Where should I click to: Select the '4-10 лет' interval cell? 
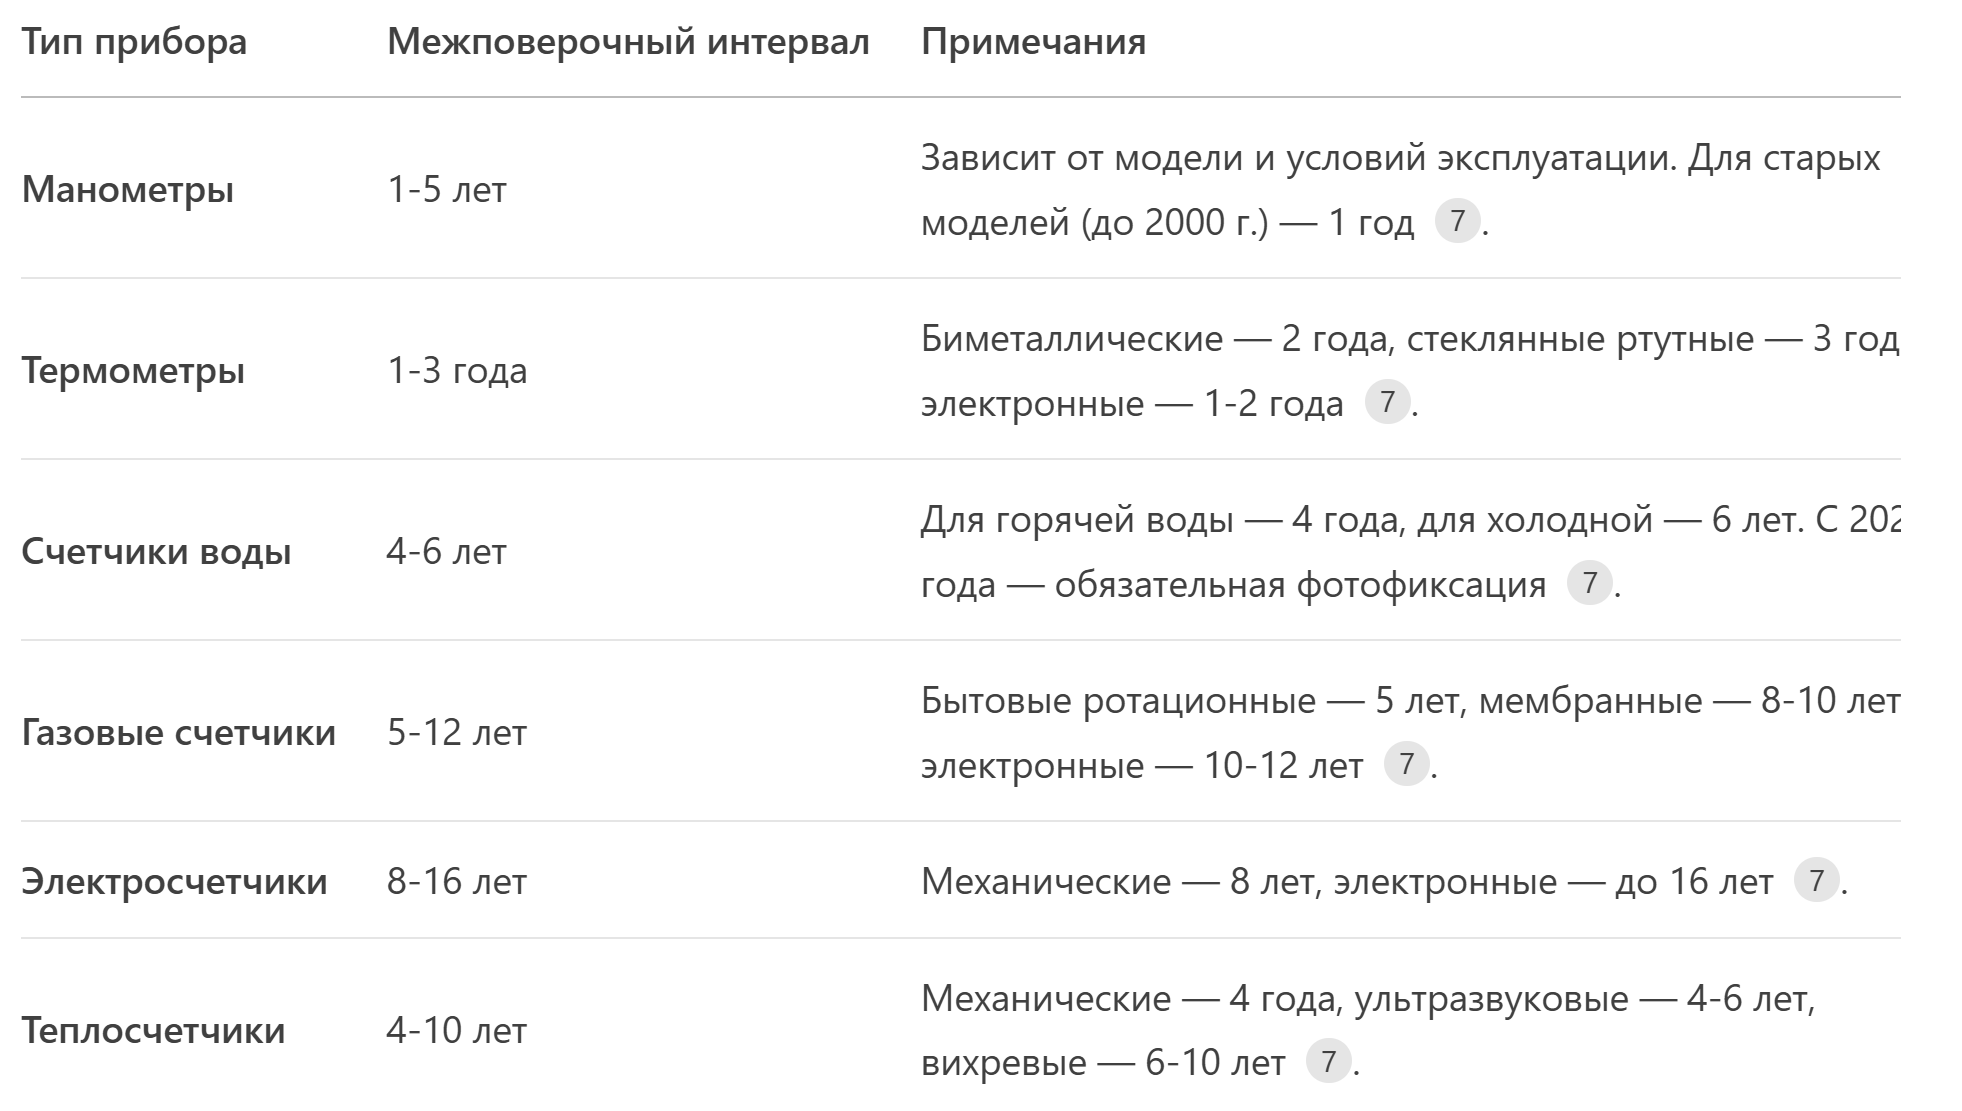[457, 1030]
